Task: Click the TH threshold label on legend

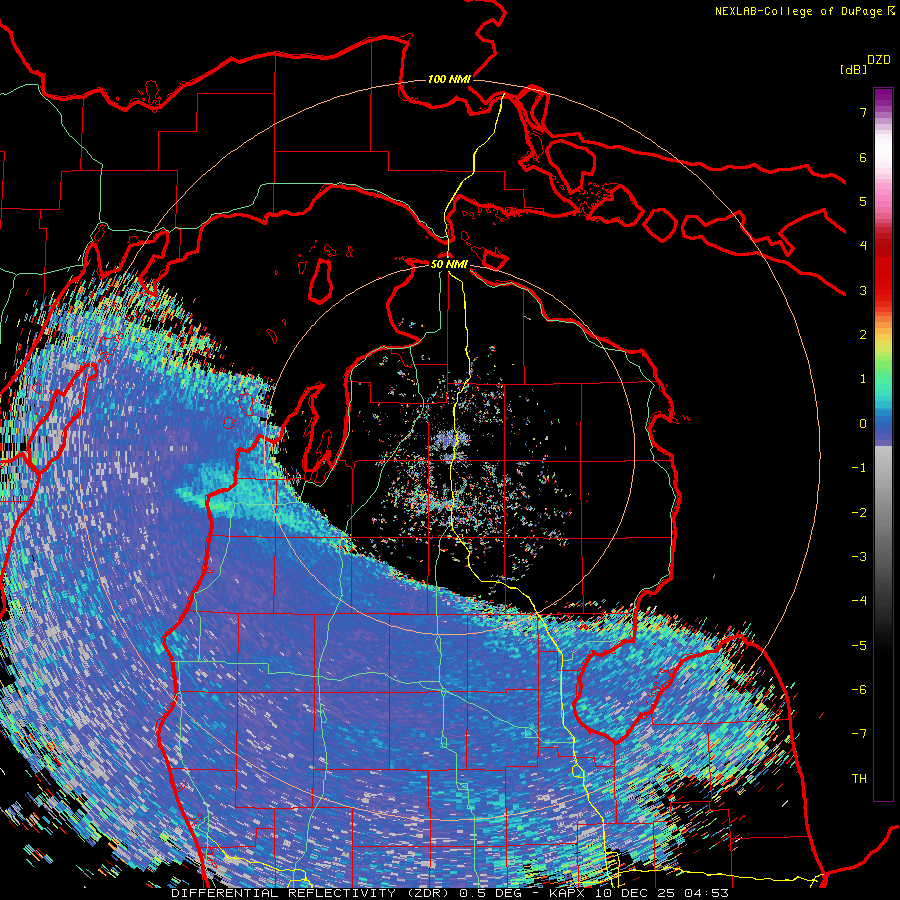Action: tap(859, 779)
